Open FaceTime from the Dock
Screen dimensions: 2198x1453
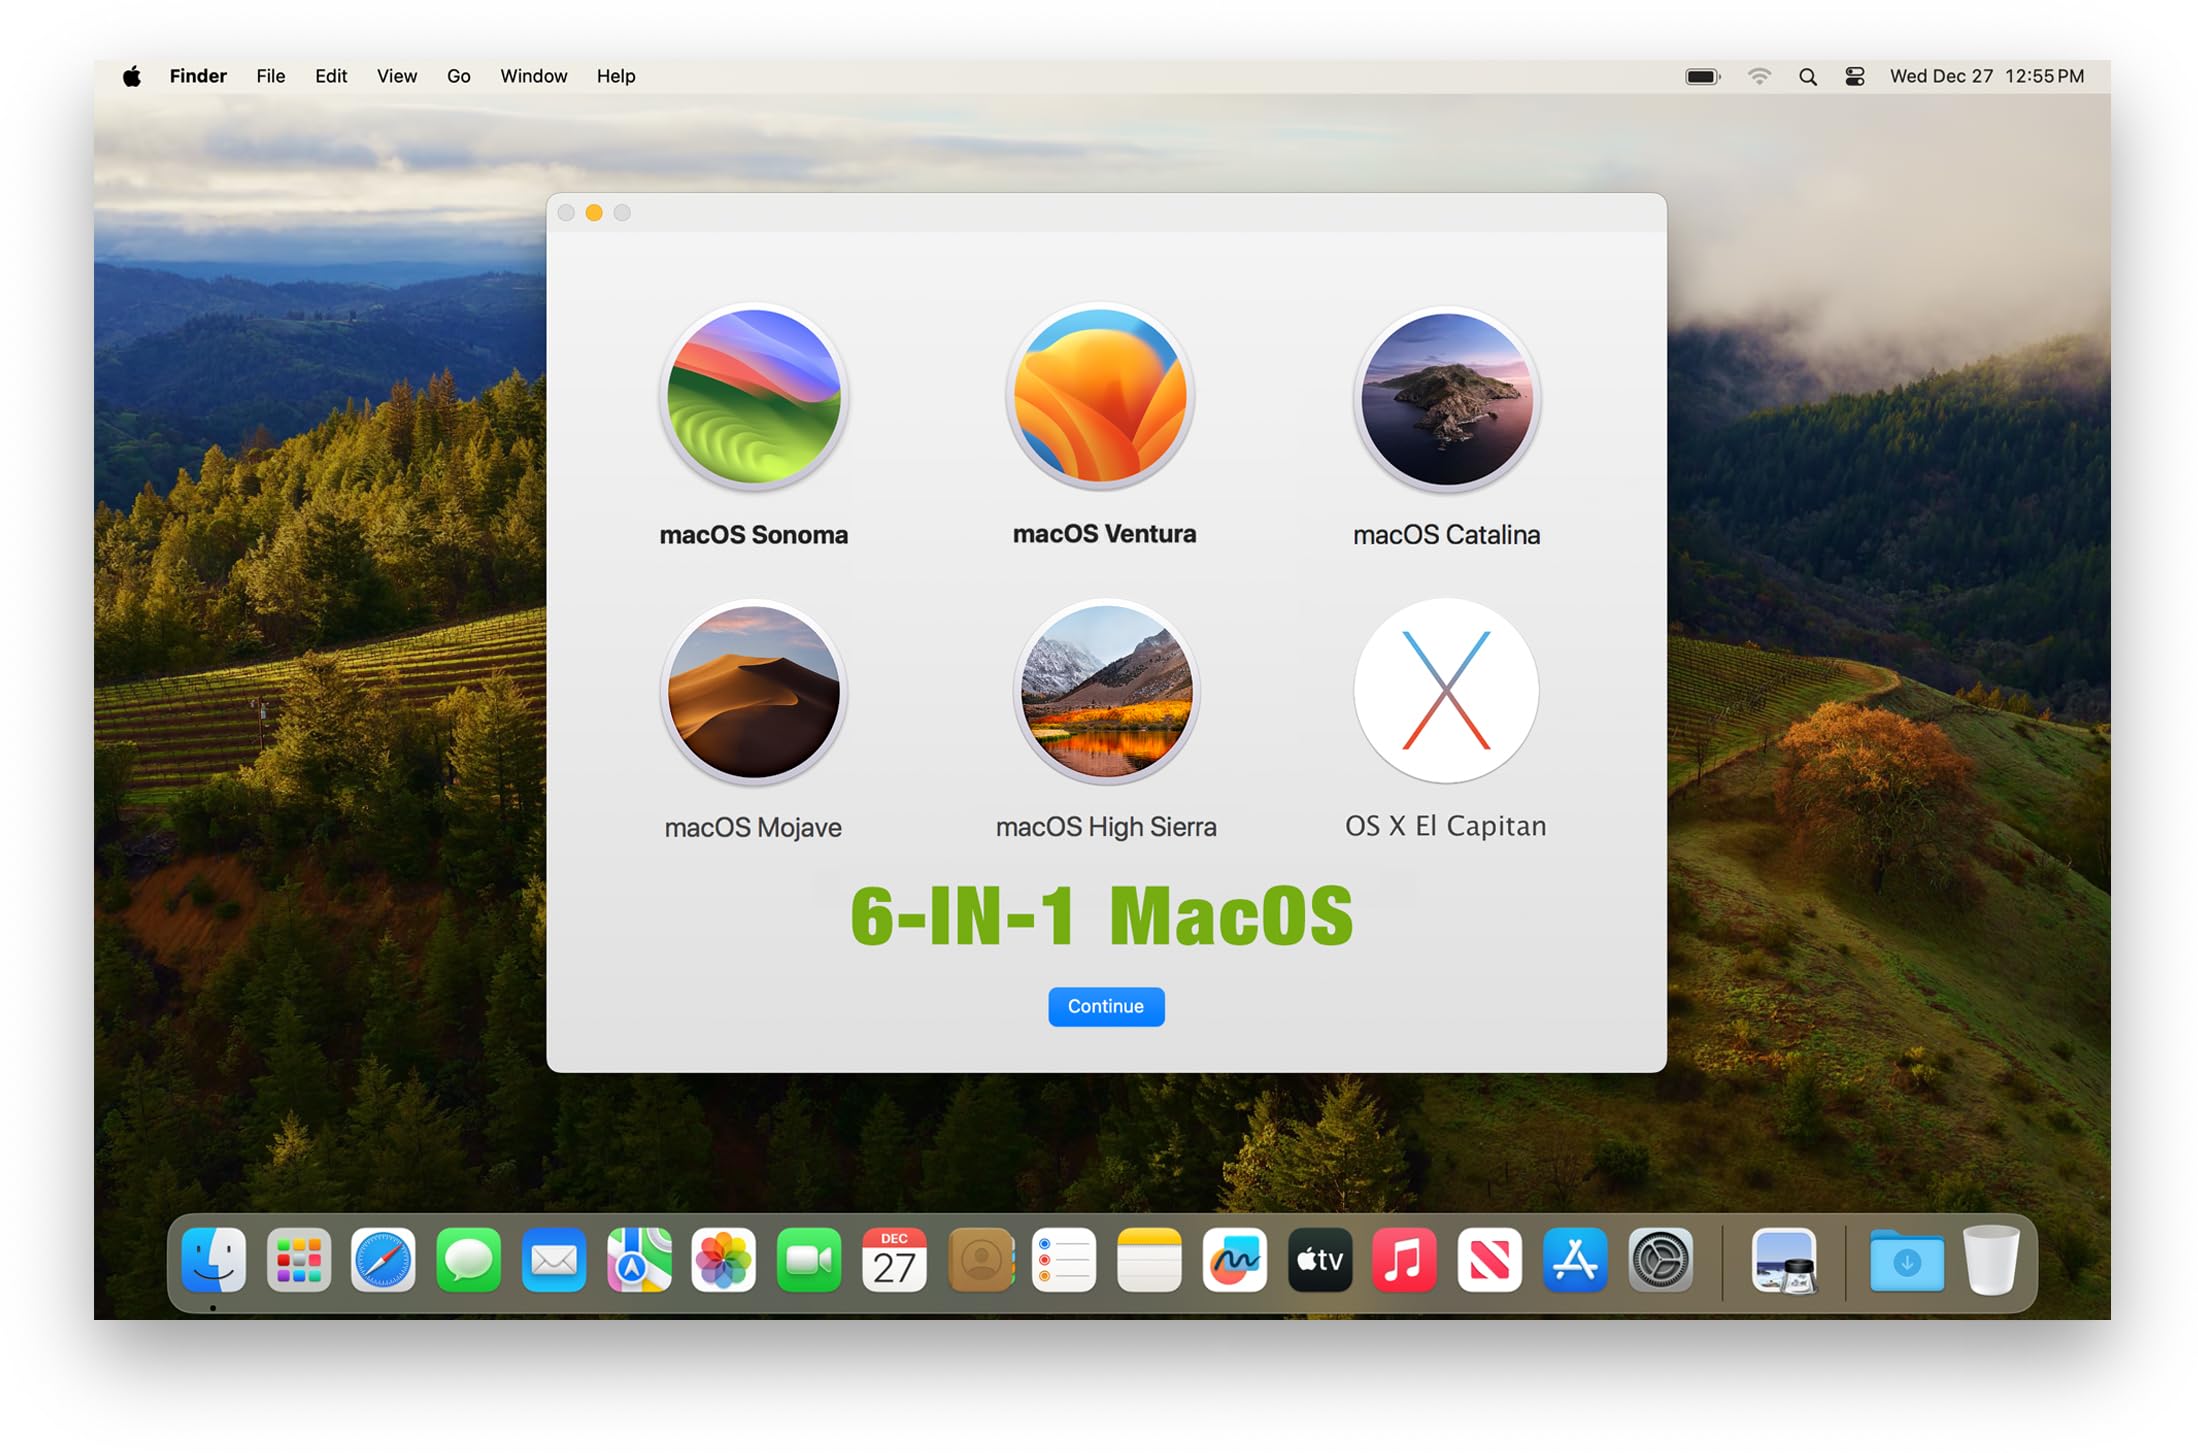[x=809, y=1261]
